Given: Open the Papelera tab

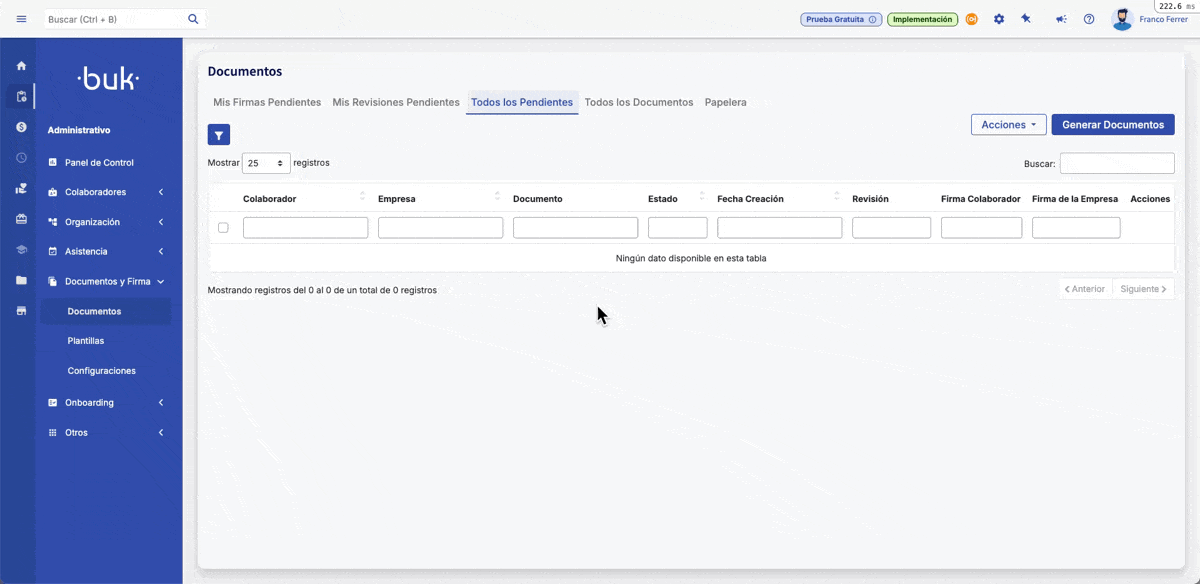Looking at the screenshot, I should pos(725,102).
